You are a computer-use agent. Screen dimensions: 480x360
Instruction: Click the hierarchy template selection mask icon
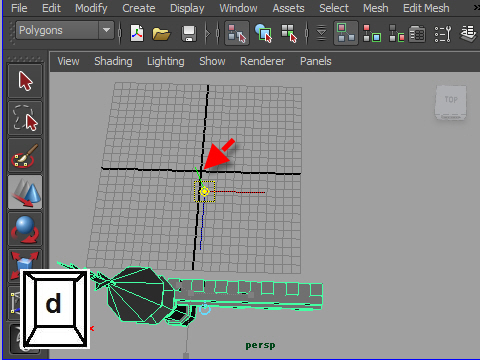(x=397, y=33)
